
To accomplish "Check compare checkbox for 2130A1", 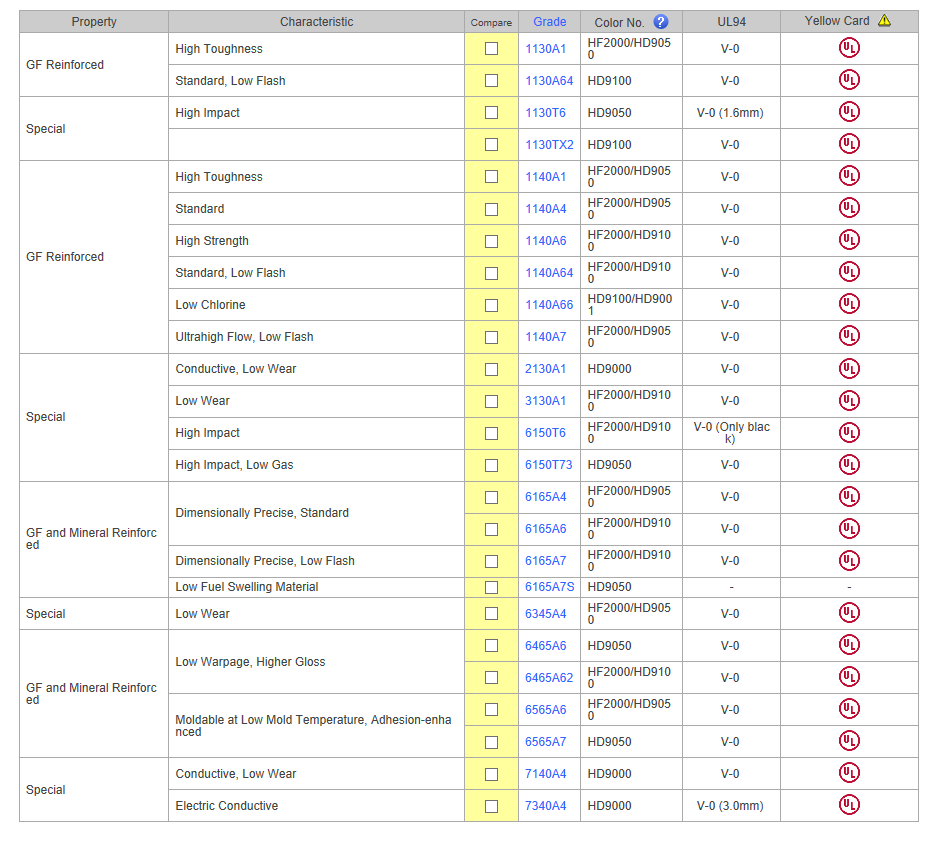I will tap(491, 369).
